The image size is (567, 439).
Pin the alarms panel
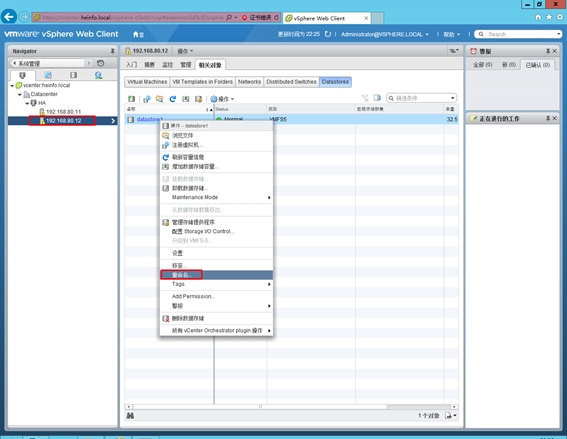548,51
